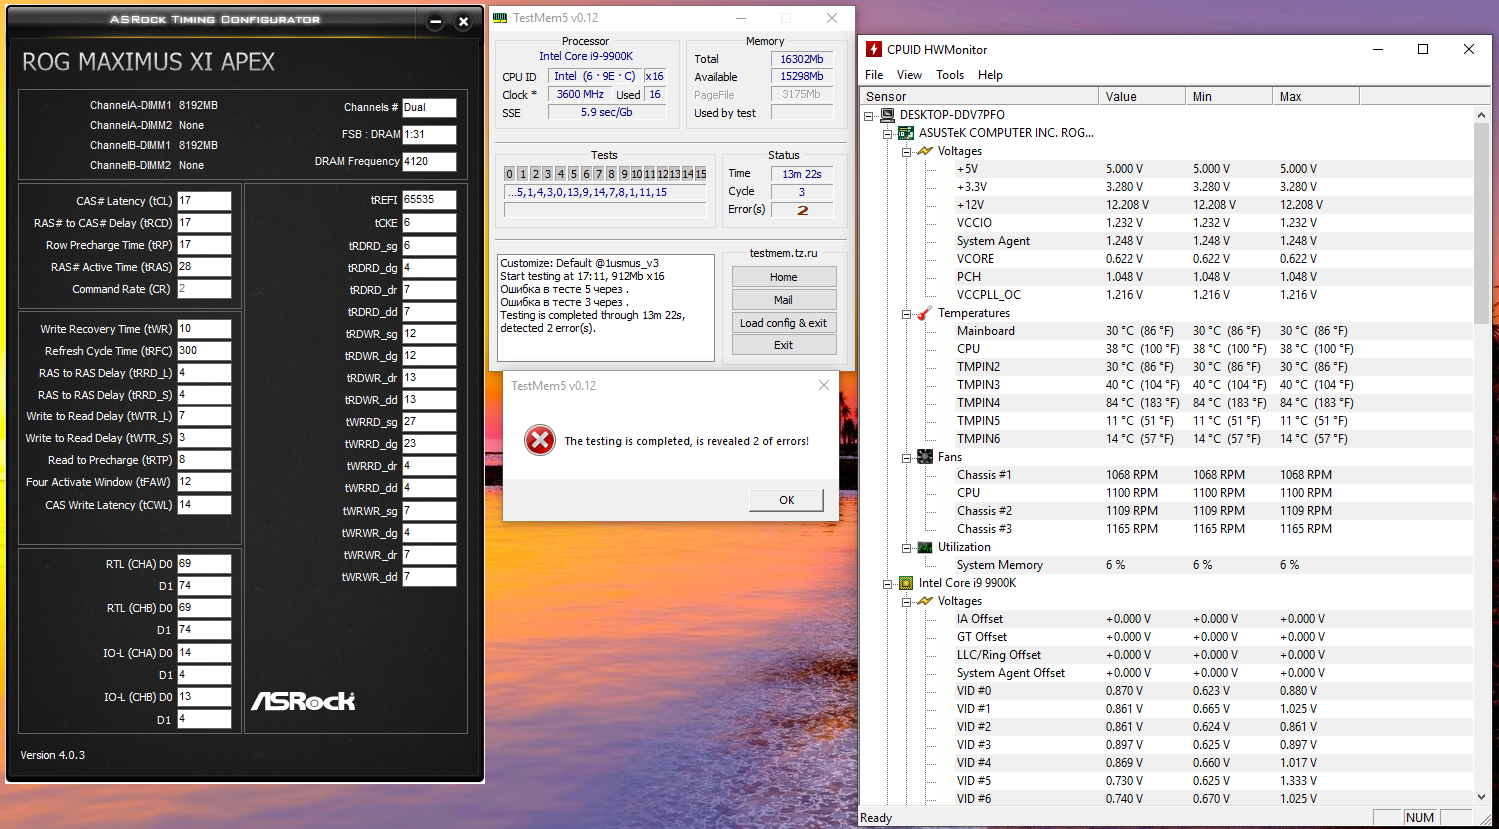
Task: Select the Chassis #1 fan row
Action: pyautogui.click(x=1166, y=475)
